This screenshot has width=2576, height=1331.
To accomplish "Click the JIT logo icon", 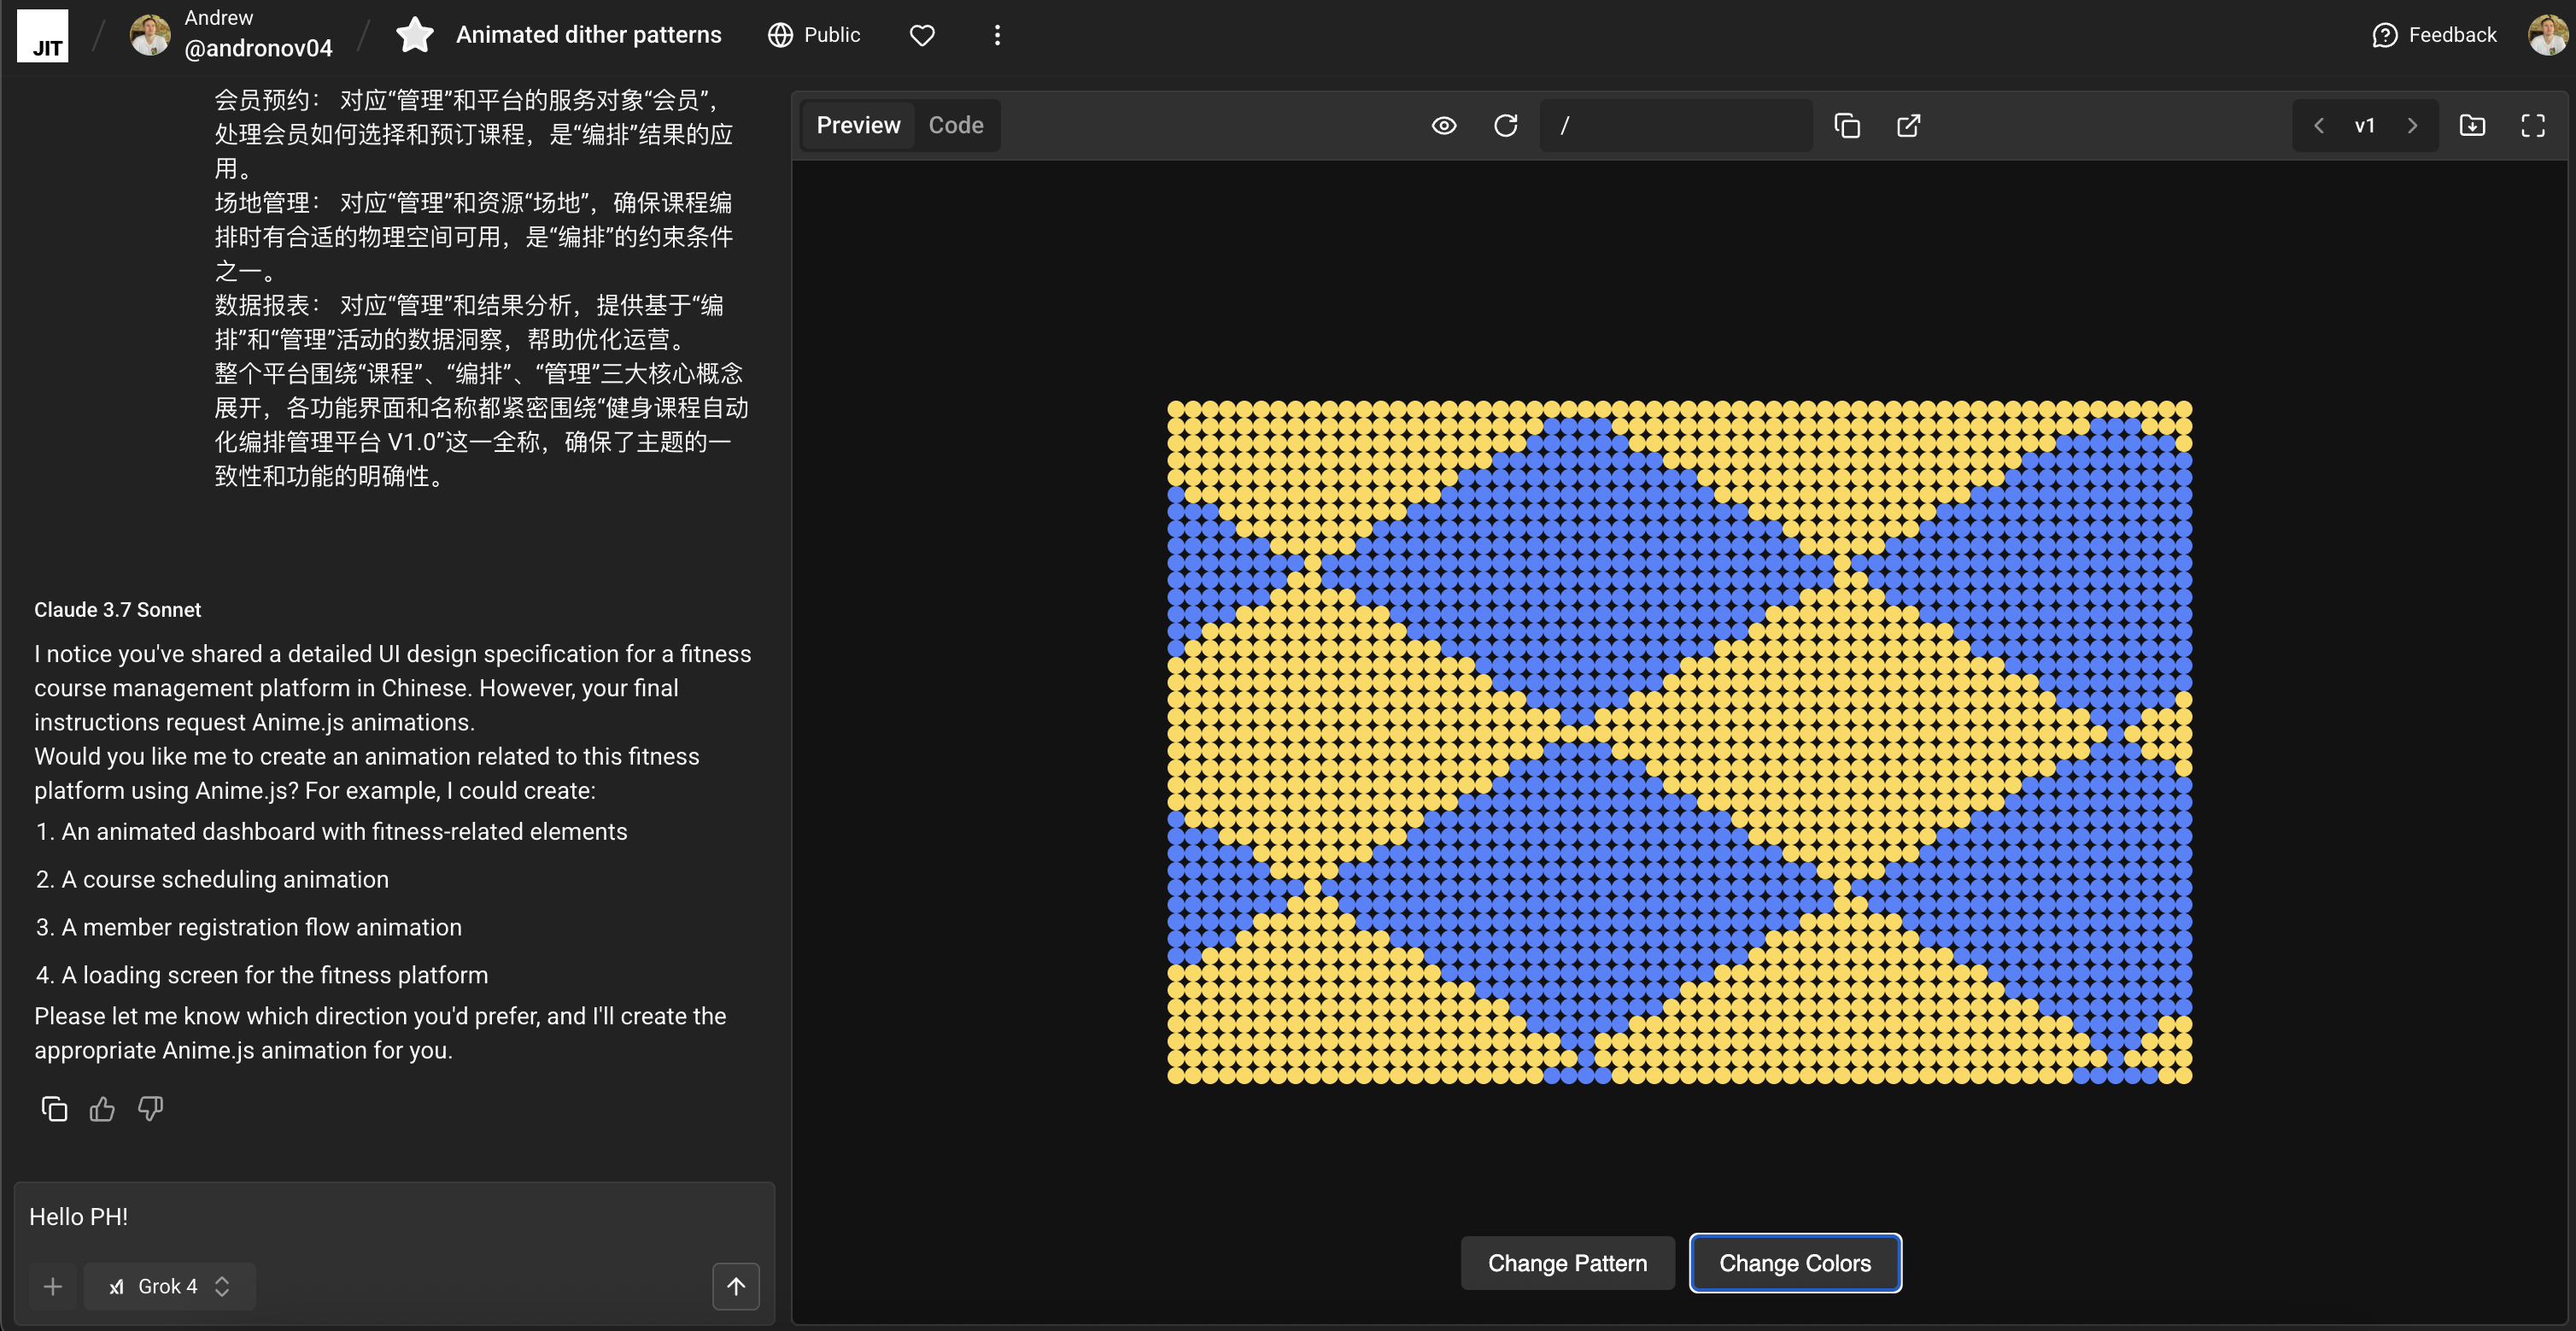I will [43, 35].
